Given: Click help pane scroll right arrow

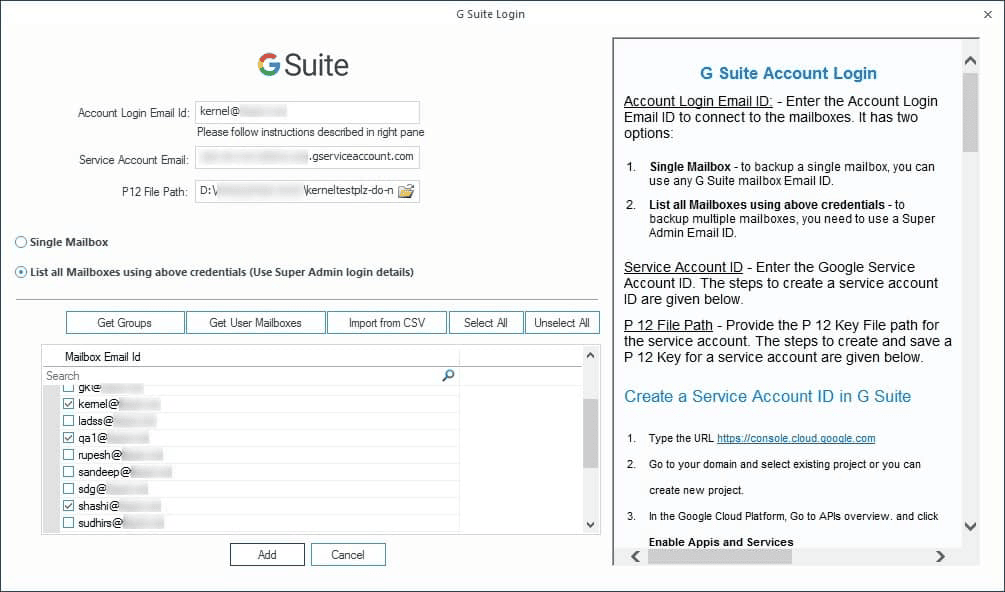Looking at the screenshot, I should pos(940,556).
